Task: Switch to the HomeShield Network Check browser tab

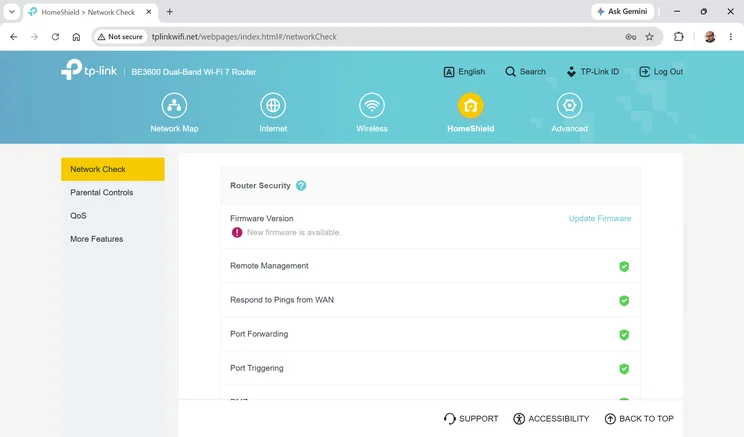Action: pos(88,12)
